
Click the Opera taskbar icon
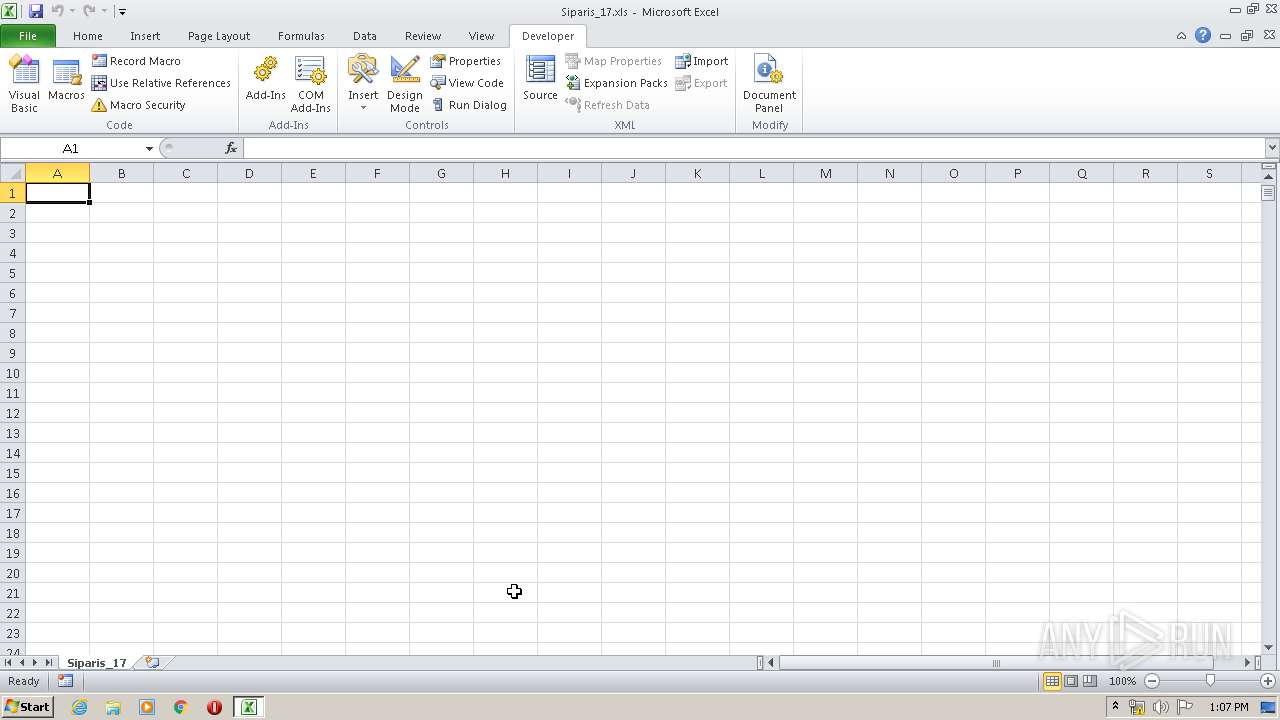pos(214,707)
